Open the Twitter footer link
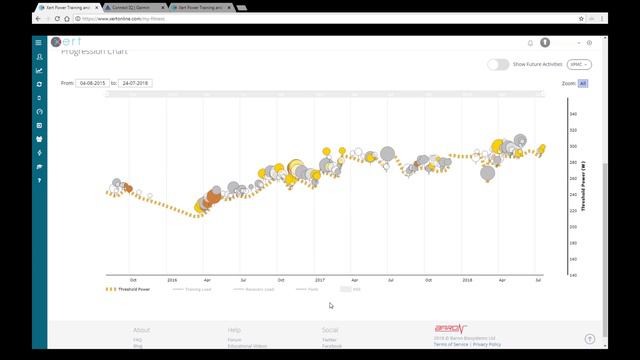Viewport: 640px width, 360px height. pos(329,340)
